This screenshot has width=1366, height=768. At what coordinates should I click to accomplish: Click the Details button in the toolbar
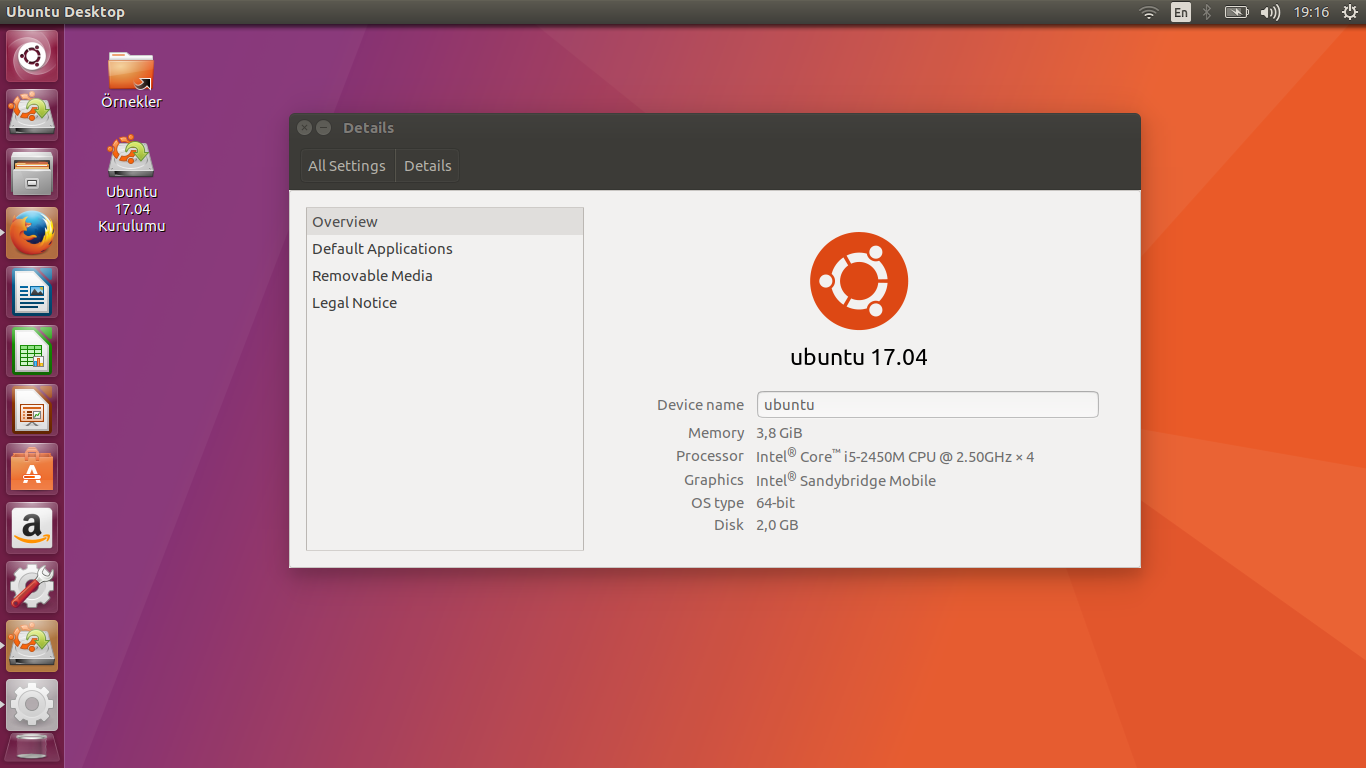tap(428, 166)
